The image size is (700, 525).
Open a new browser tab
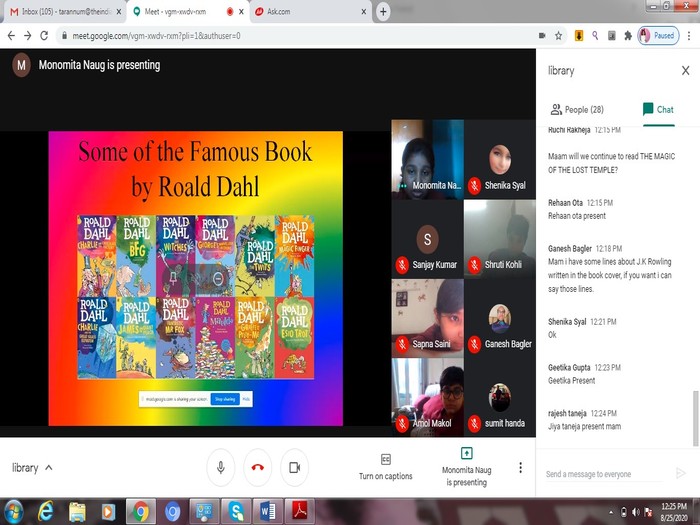click(383, 12)
